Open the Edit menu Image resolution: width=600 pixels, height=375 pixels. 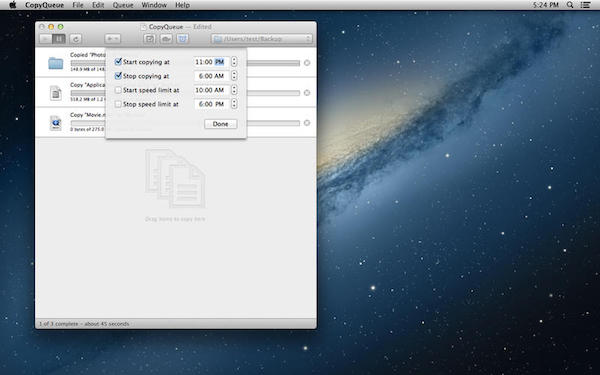tap(98, 5)
